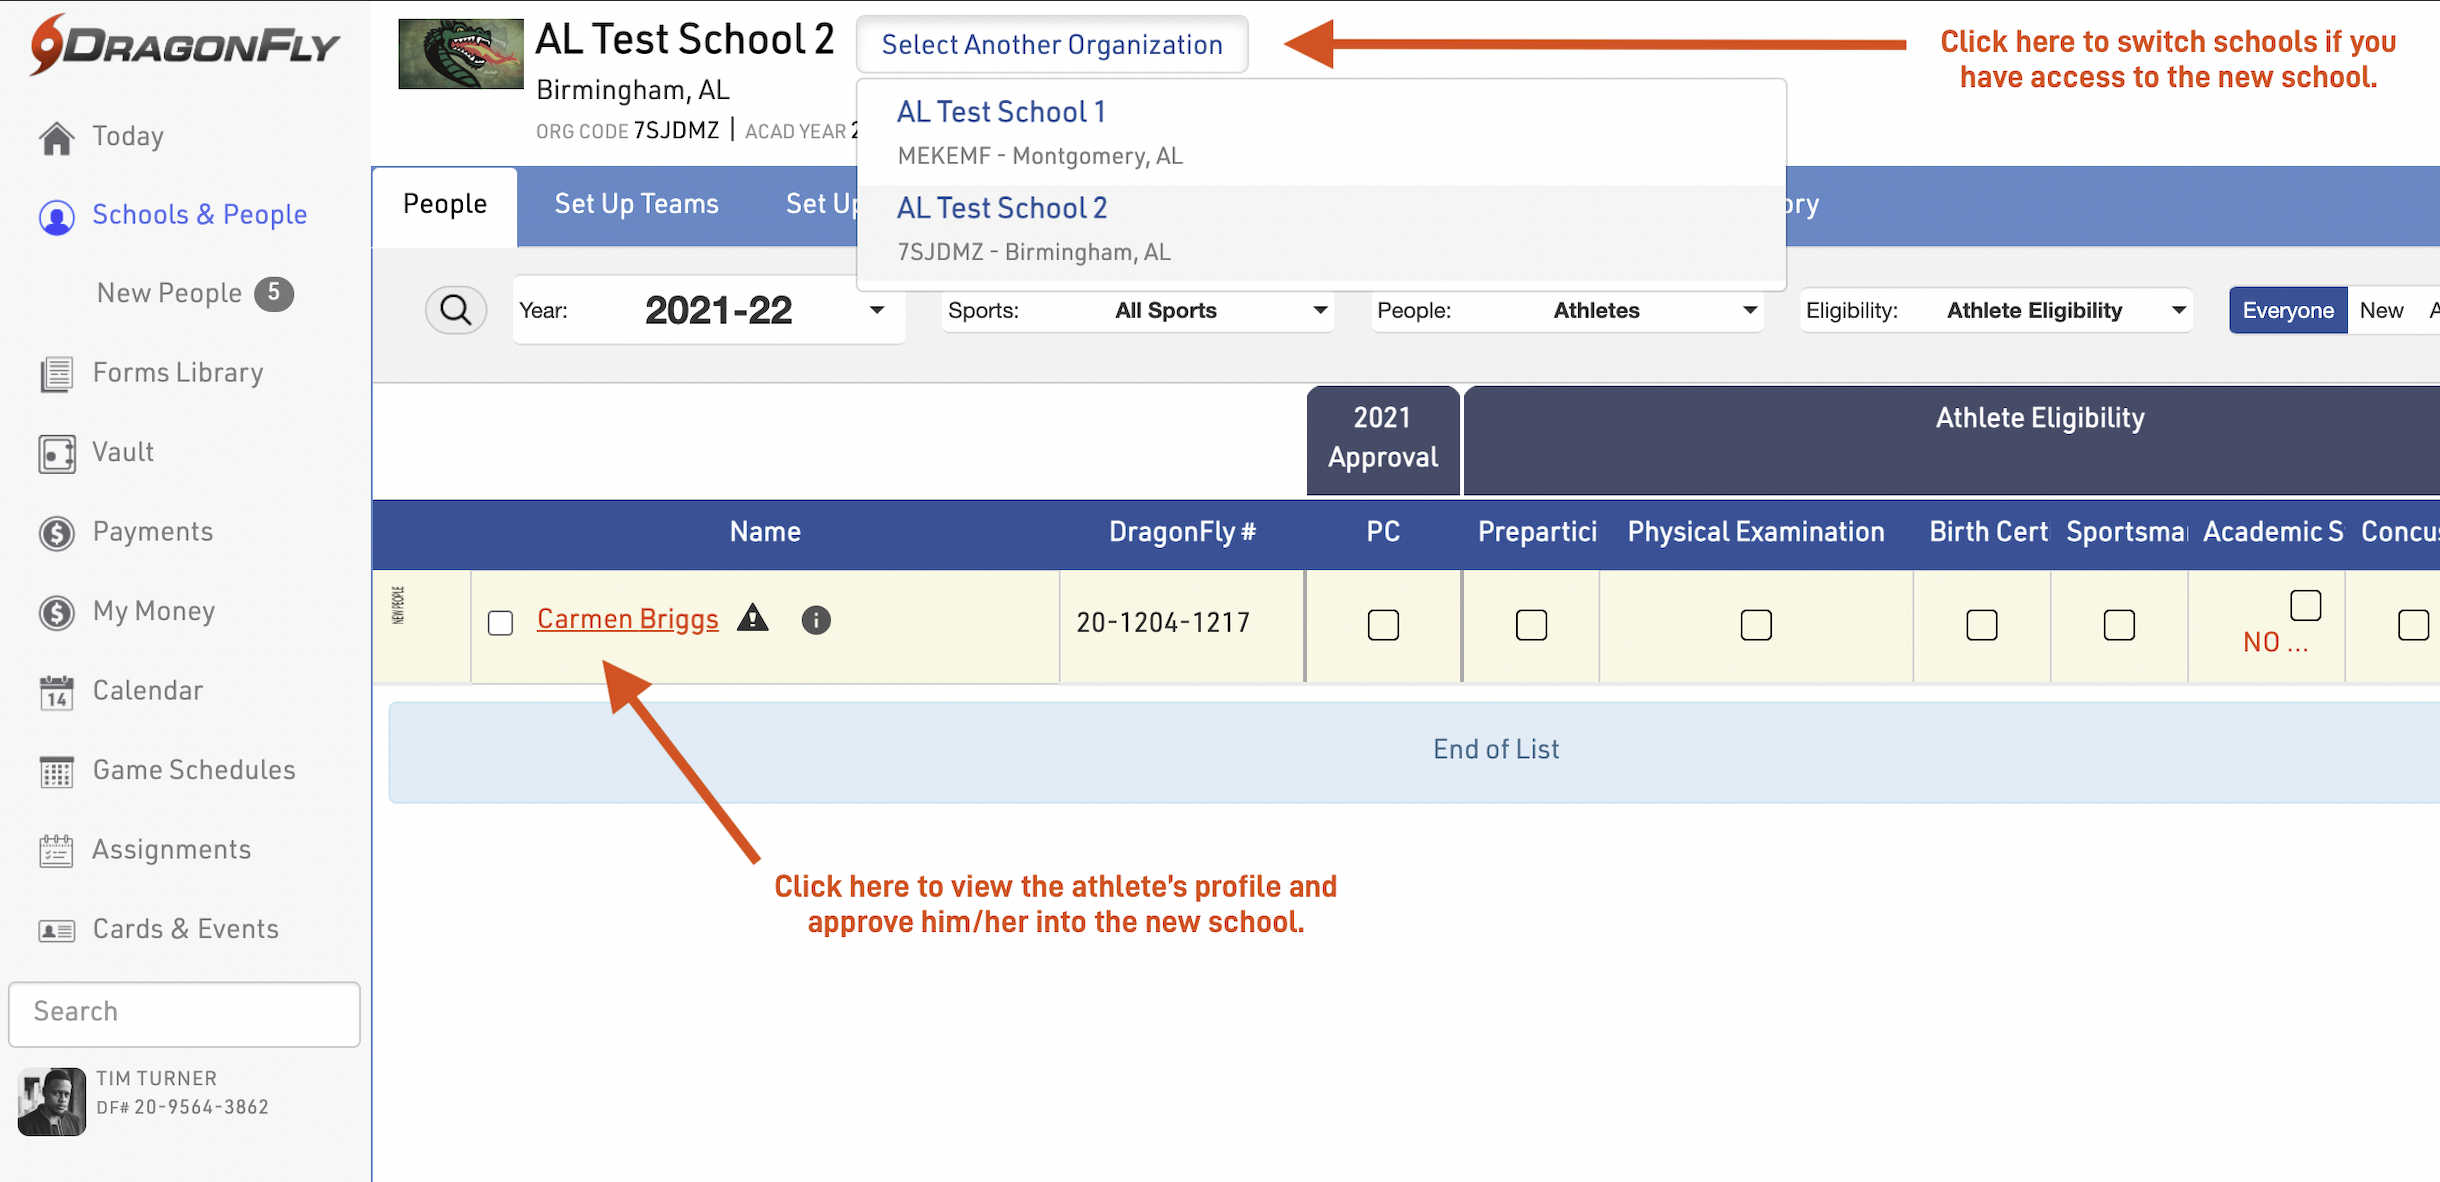Click the magnifying glass search icon
Screen dimensions: 2440x1182
pos(456,310)
